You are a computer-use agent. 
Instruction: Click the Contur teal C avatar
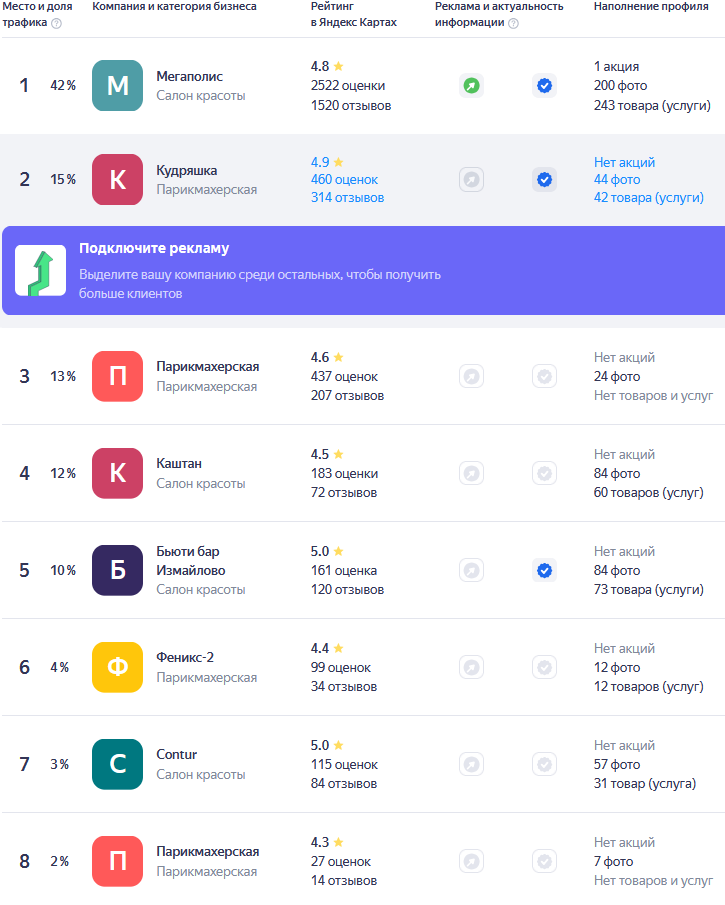[x=117, y=764]
